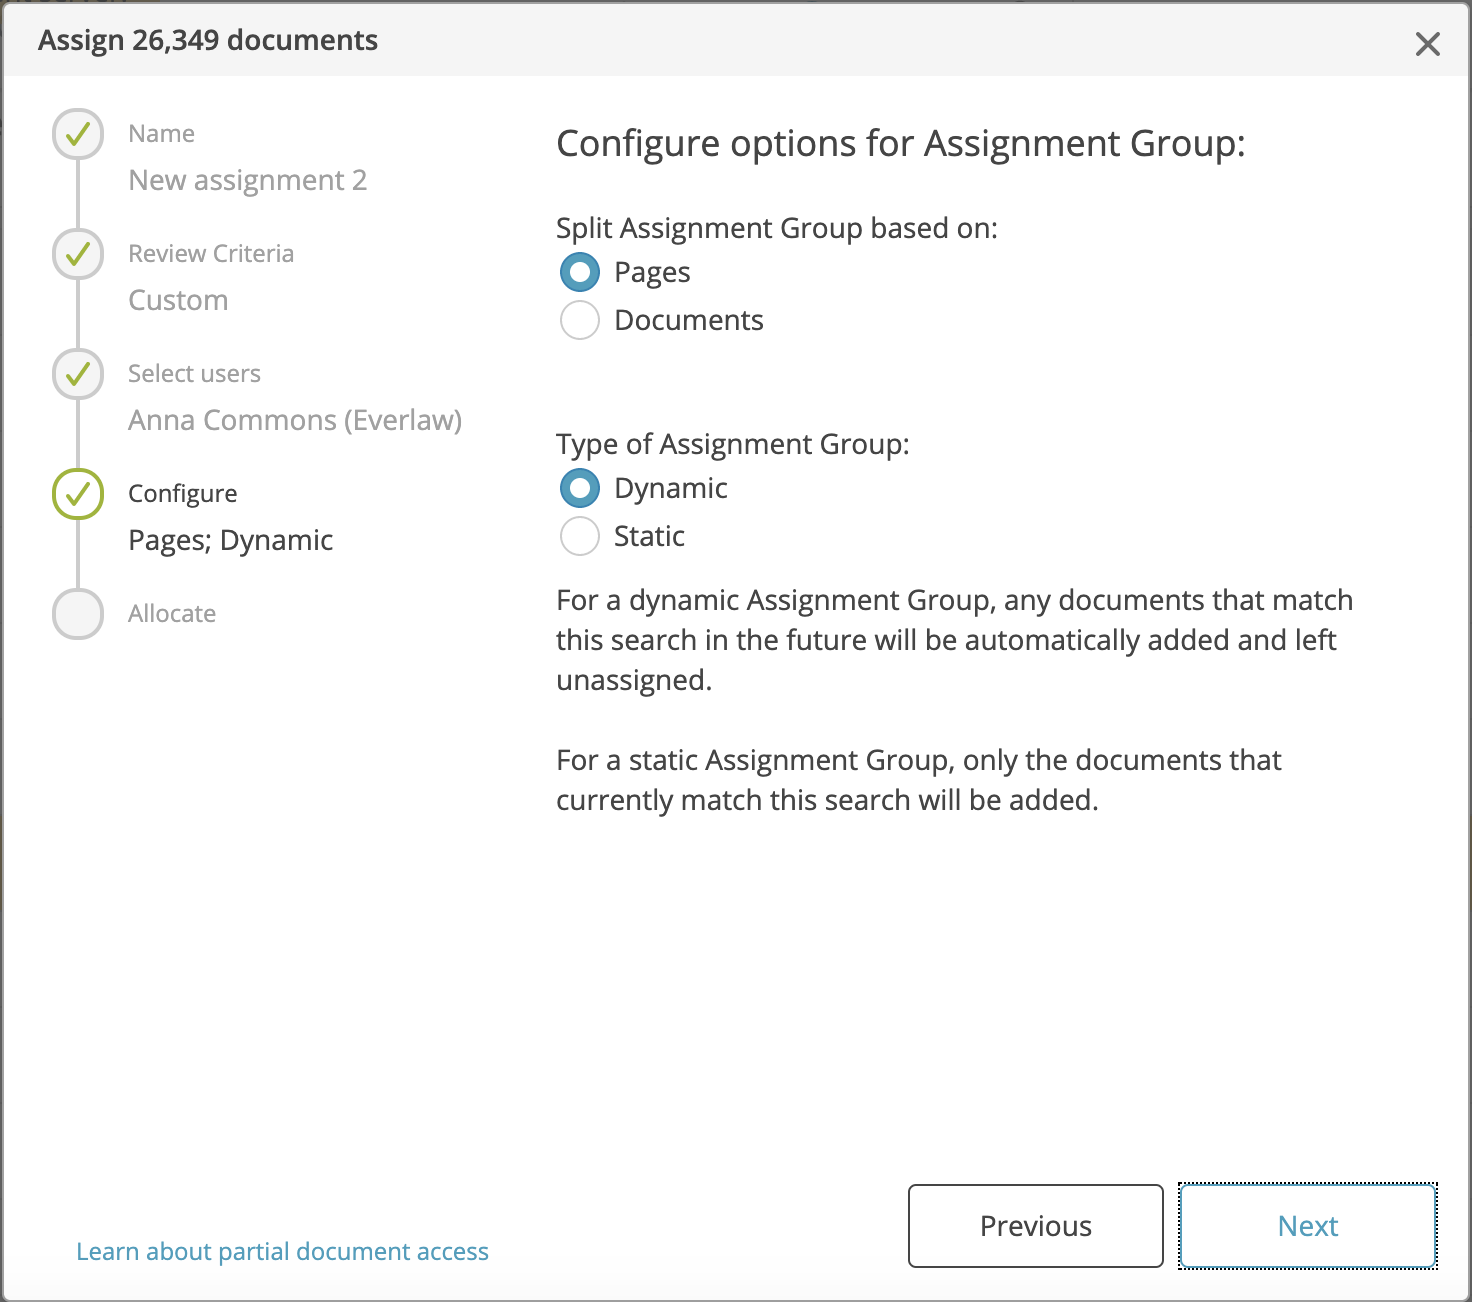Click the static Assignment Group description paragraph
1472x1302 pixels.
[918, 780]
